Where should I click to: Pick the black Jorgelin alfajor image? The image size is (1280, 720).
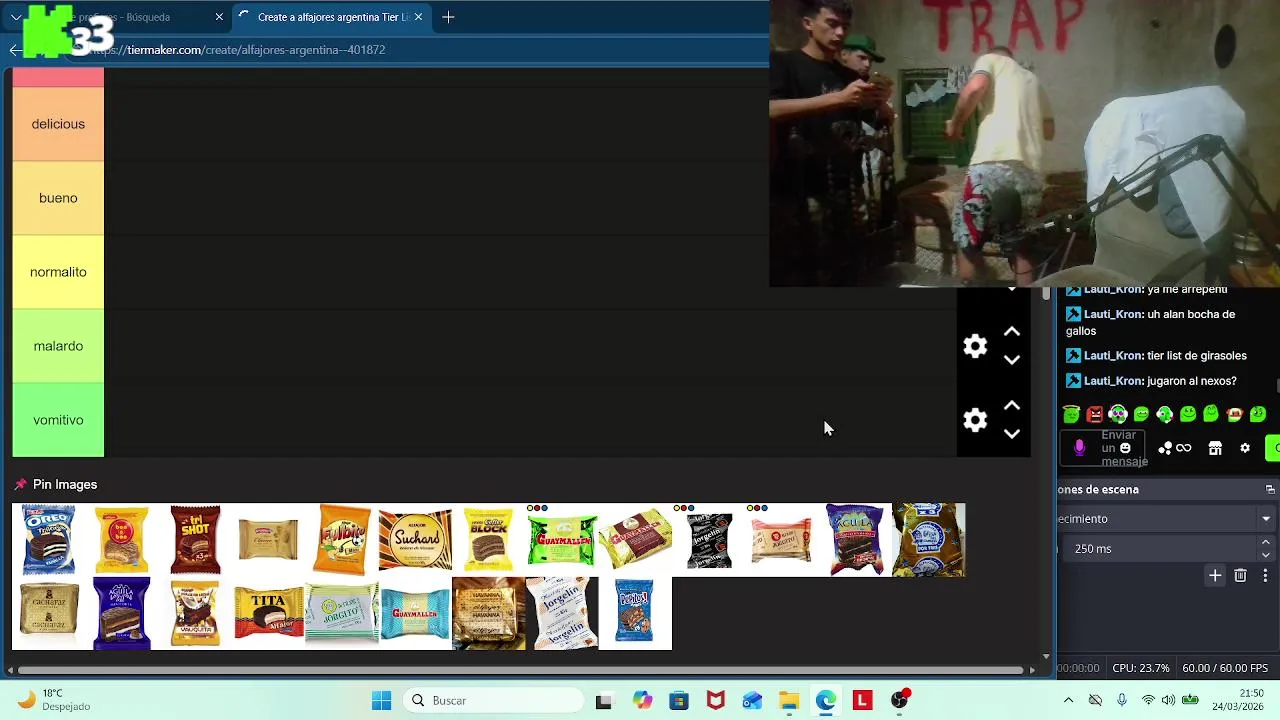(x=709, y=540)
